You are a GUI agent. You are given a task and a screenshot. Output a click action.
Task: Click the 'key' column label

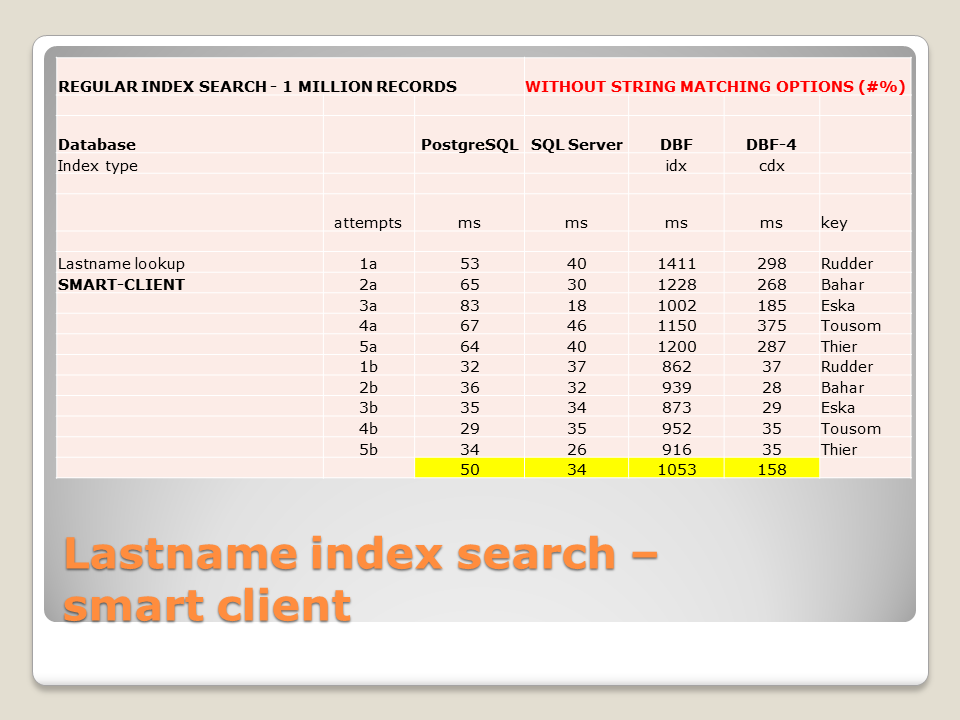(834, 223)
